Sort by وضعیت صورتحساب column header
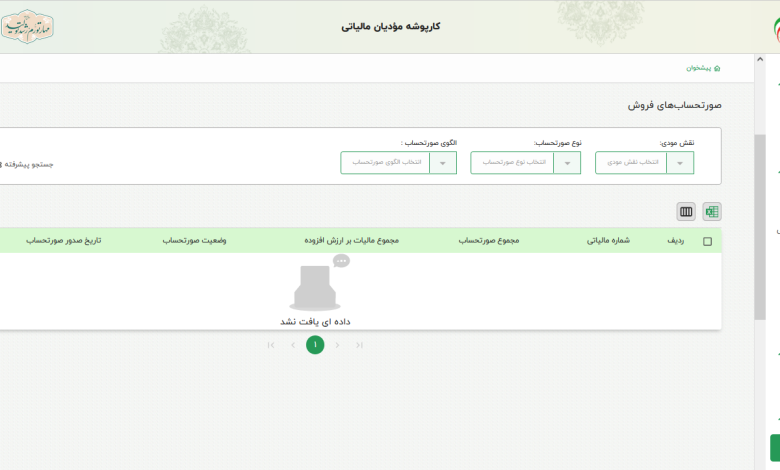 [x=194, y=241]
